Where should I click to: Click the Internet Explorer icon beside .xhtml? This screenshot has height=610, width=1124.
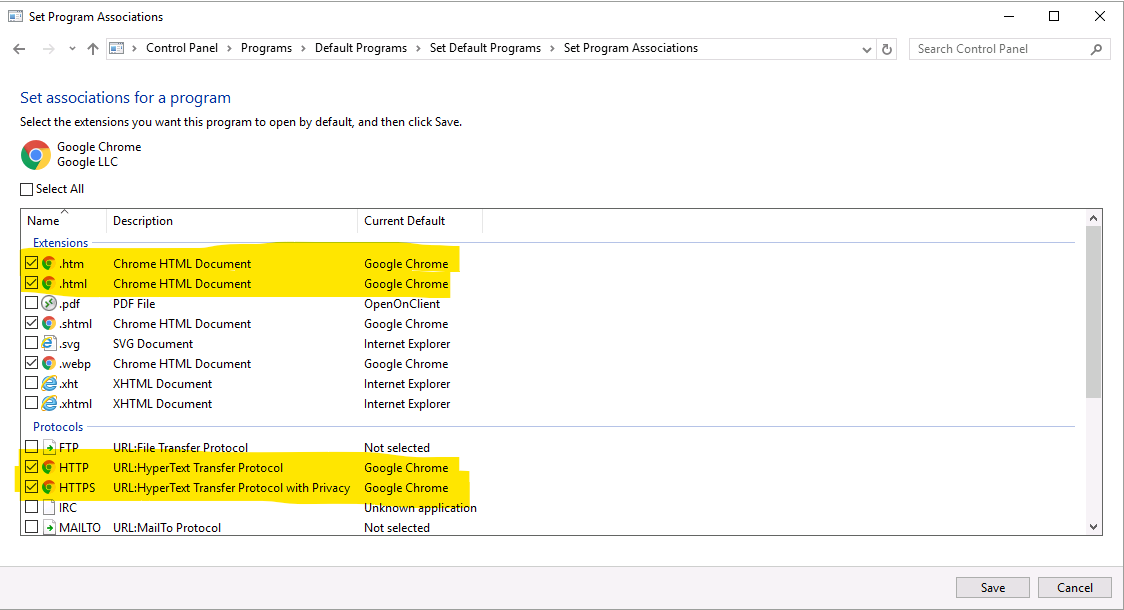click(x=49, y=404)
